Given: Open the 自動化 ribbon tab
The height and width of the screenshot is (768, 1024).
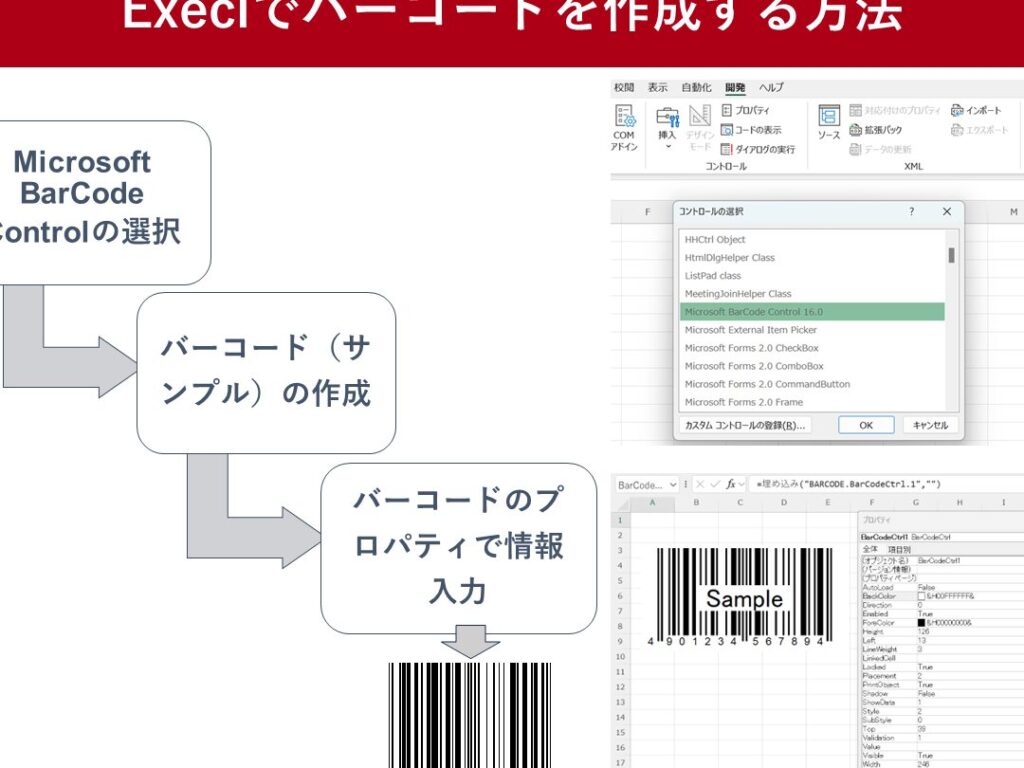Looking at the screenshot, I should (696, 88).
